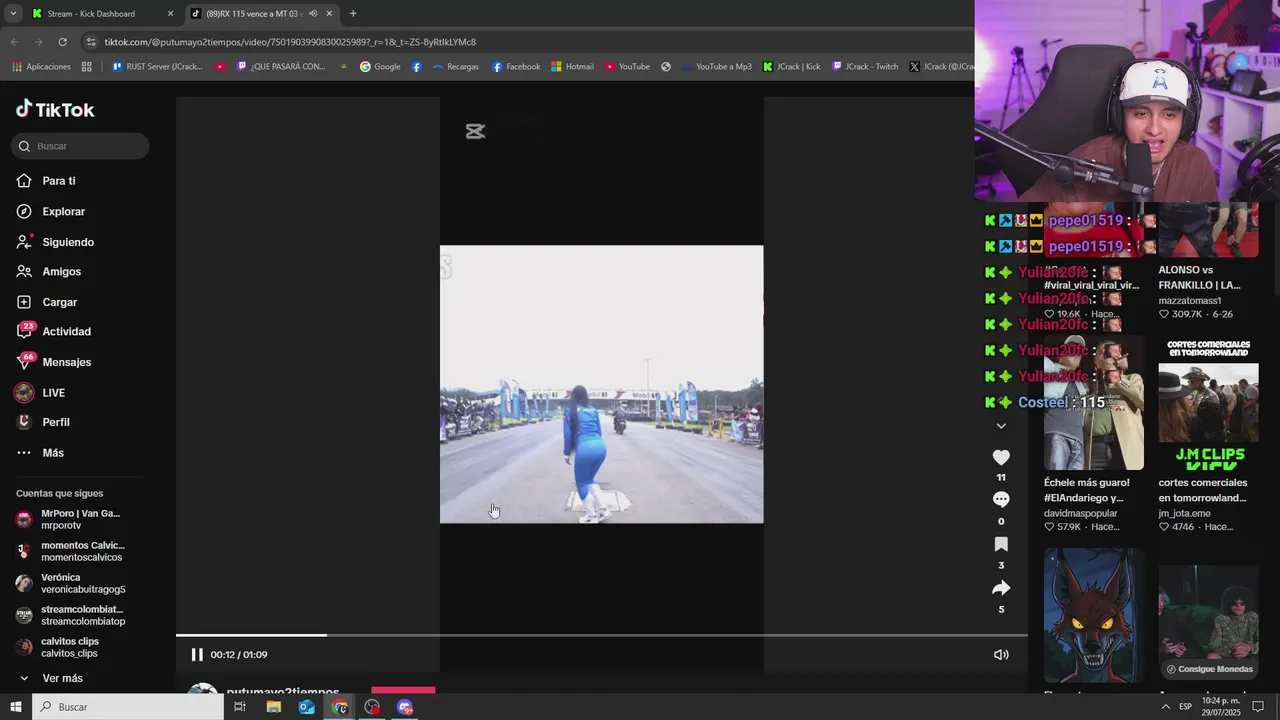Pause the TikTok video
Image resolution: width=1280 pixels, height=720 pixels.
(x=197, y=655)
